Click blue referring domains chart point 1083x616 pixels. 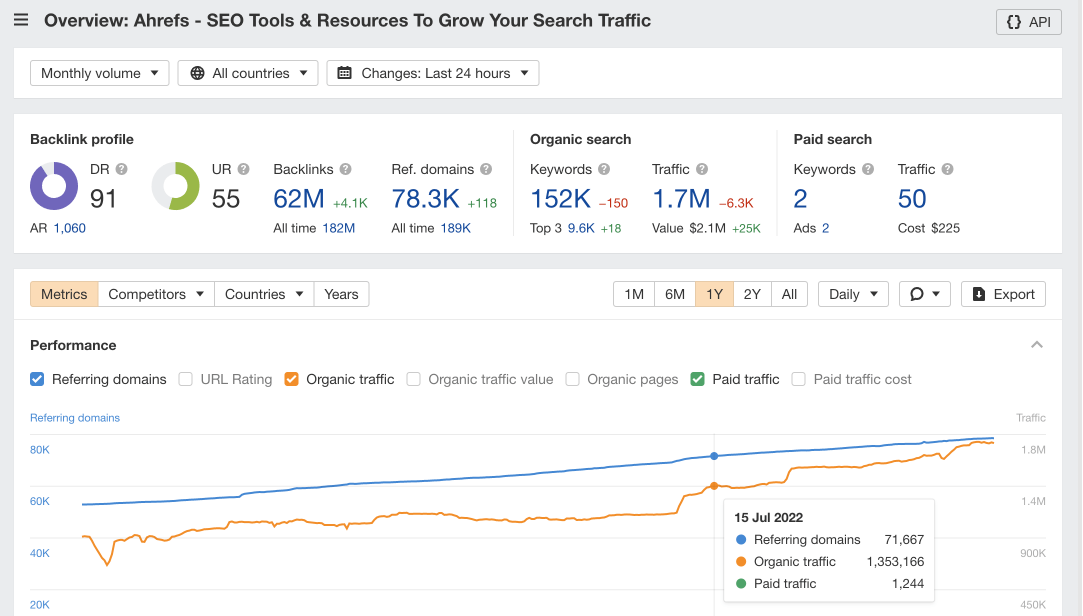point(714,456)
